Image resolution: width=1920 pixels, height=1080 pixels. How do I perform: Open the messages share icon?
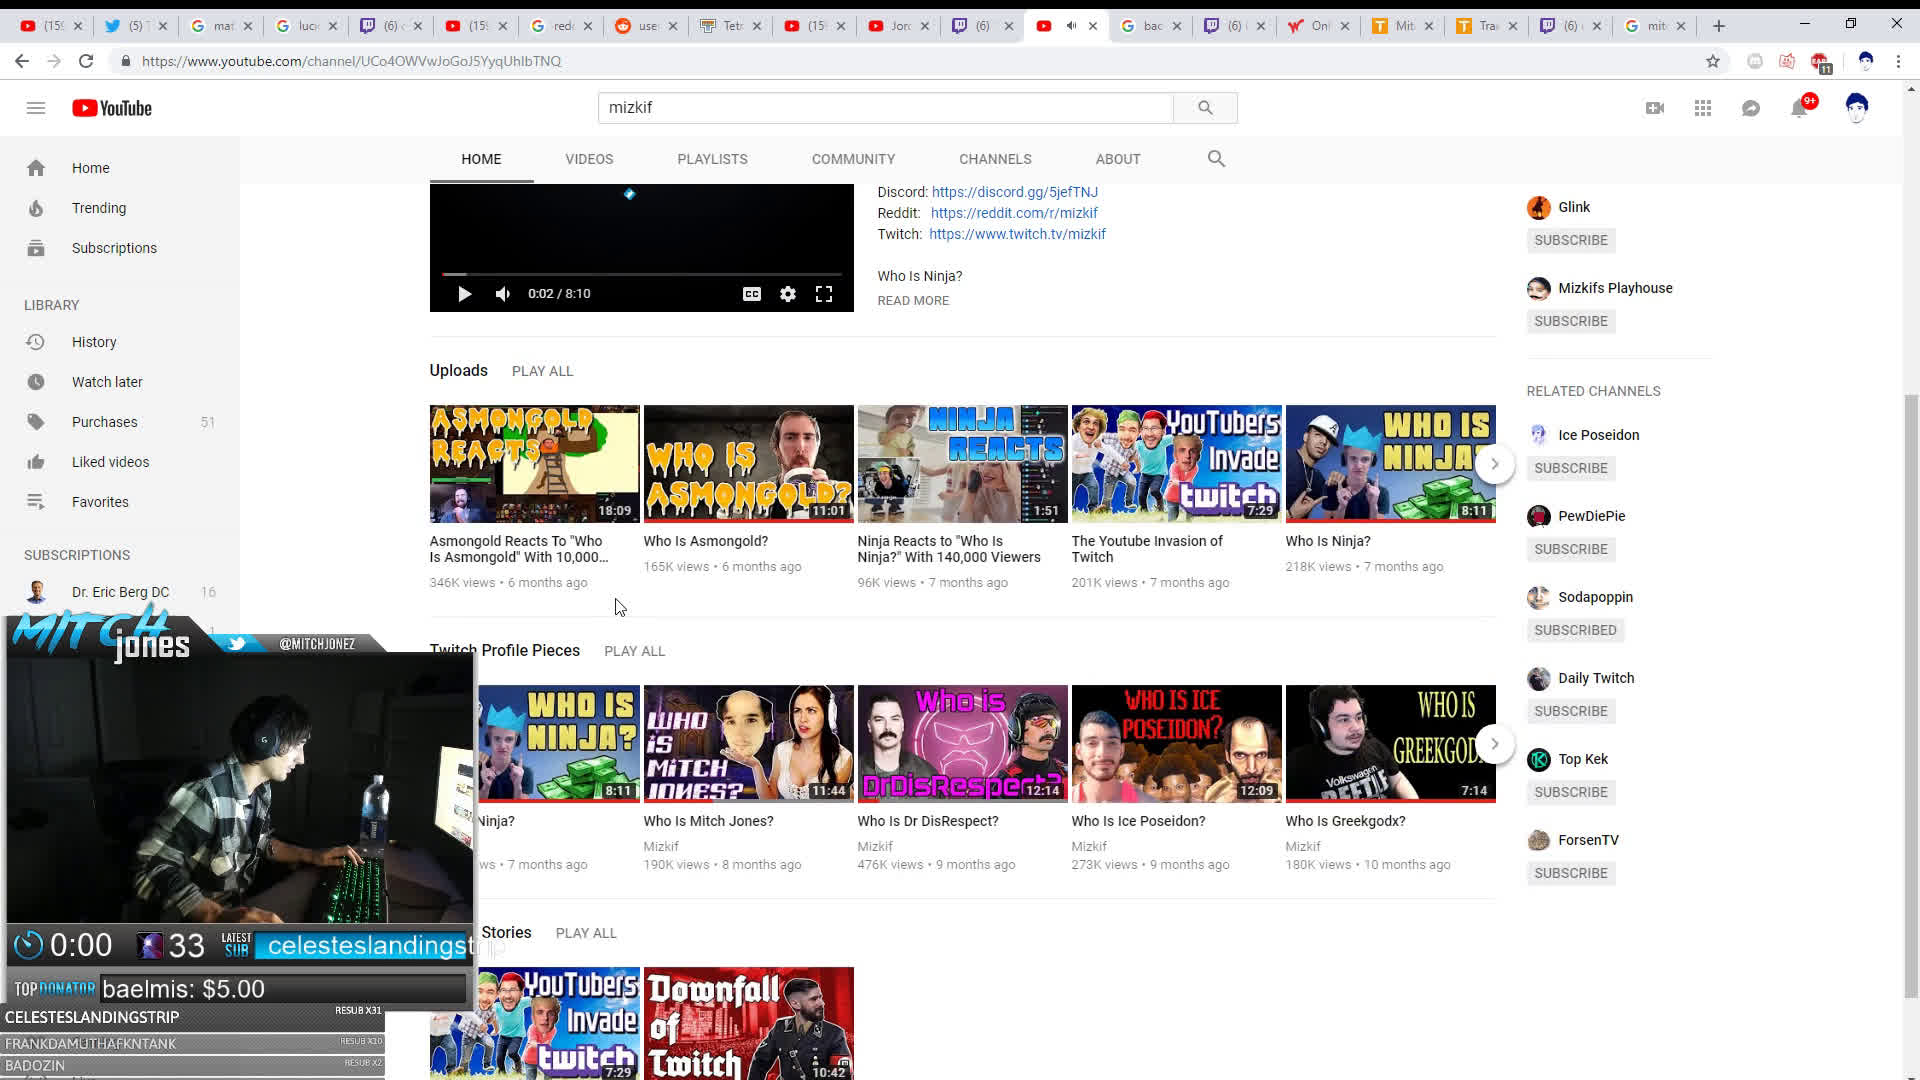1751,108
